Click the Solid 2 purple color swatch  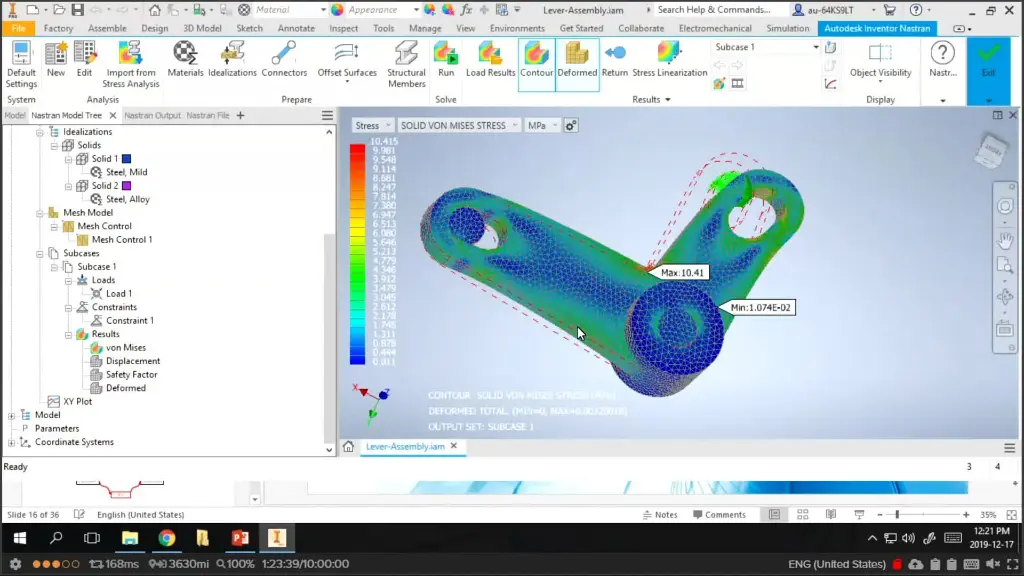tap(127, 185)
